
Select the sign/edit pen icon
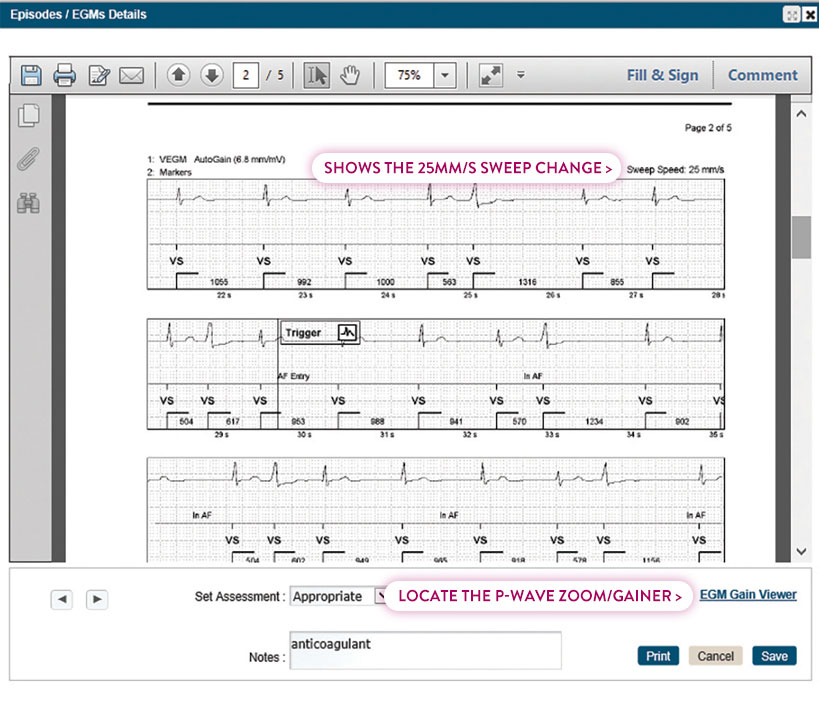[97, 75]
